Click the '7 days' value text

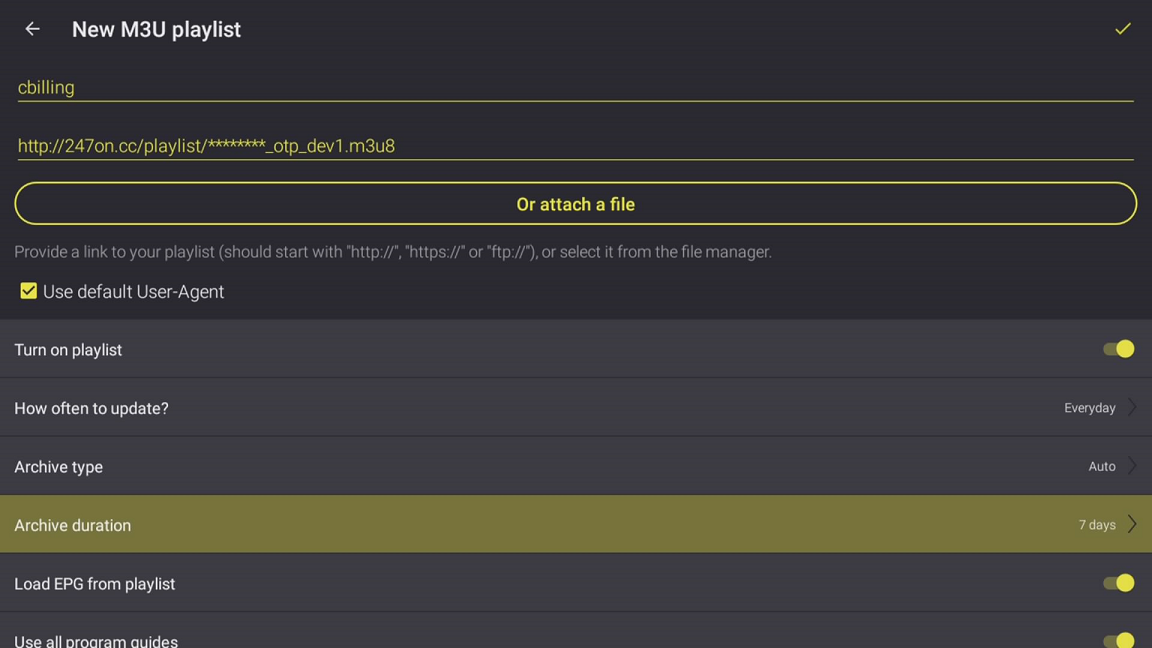pyautogui.click(x=1096, y=525)
